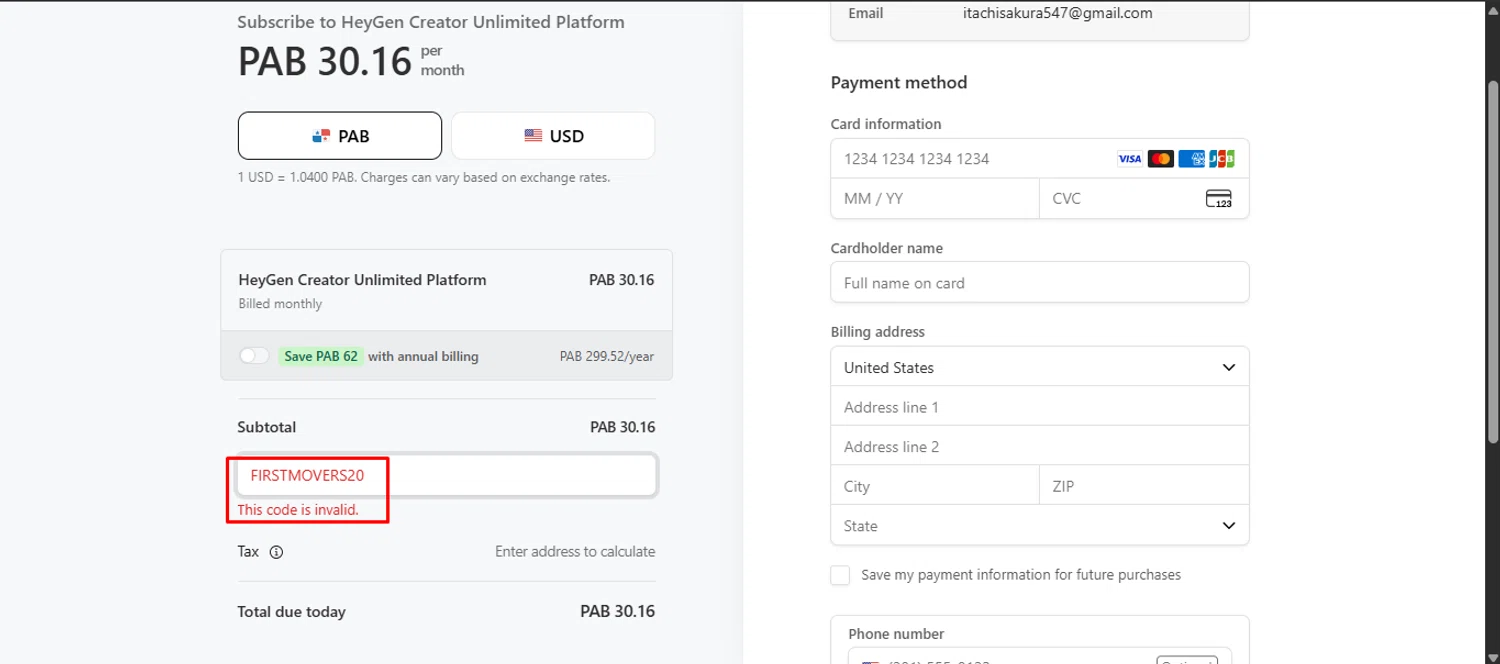Click the Phone number label
Image resolution: width=1500 pixels, height=664 pixels.
[x=896, y=634]
